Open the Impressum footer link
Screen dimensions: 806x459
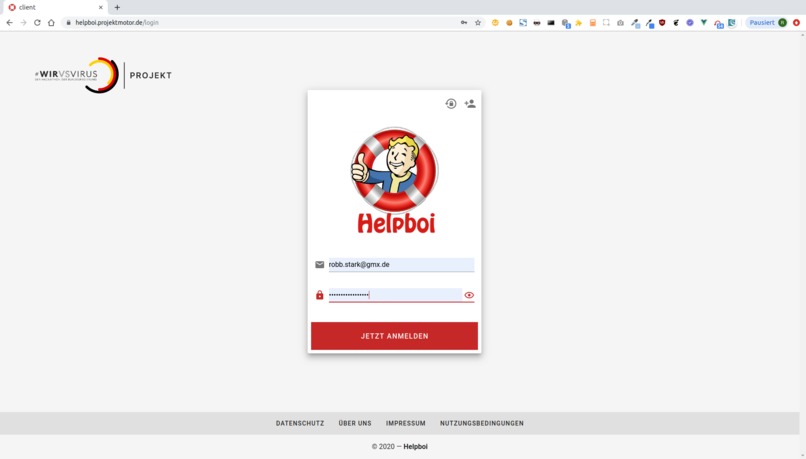(x=406, y=424)
